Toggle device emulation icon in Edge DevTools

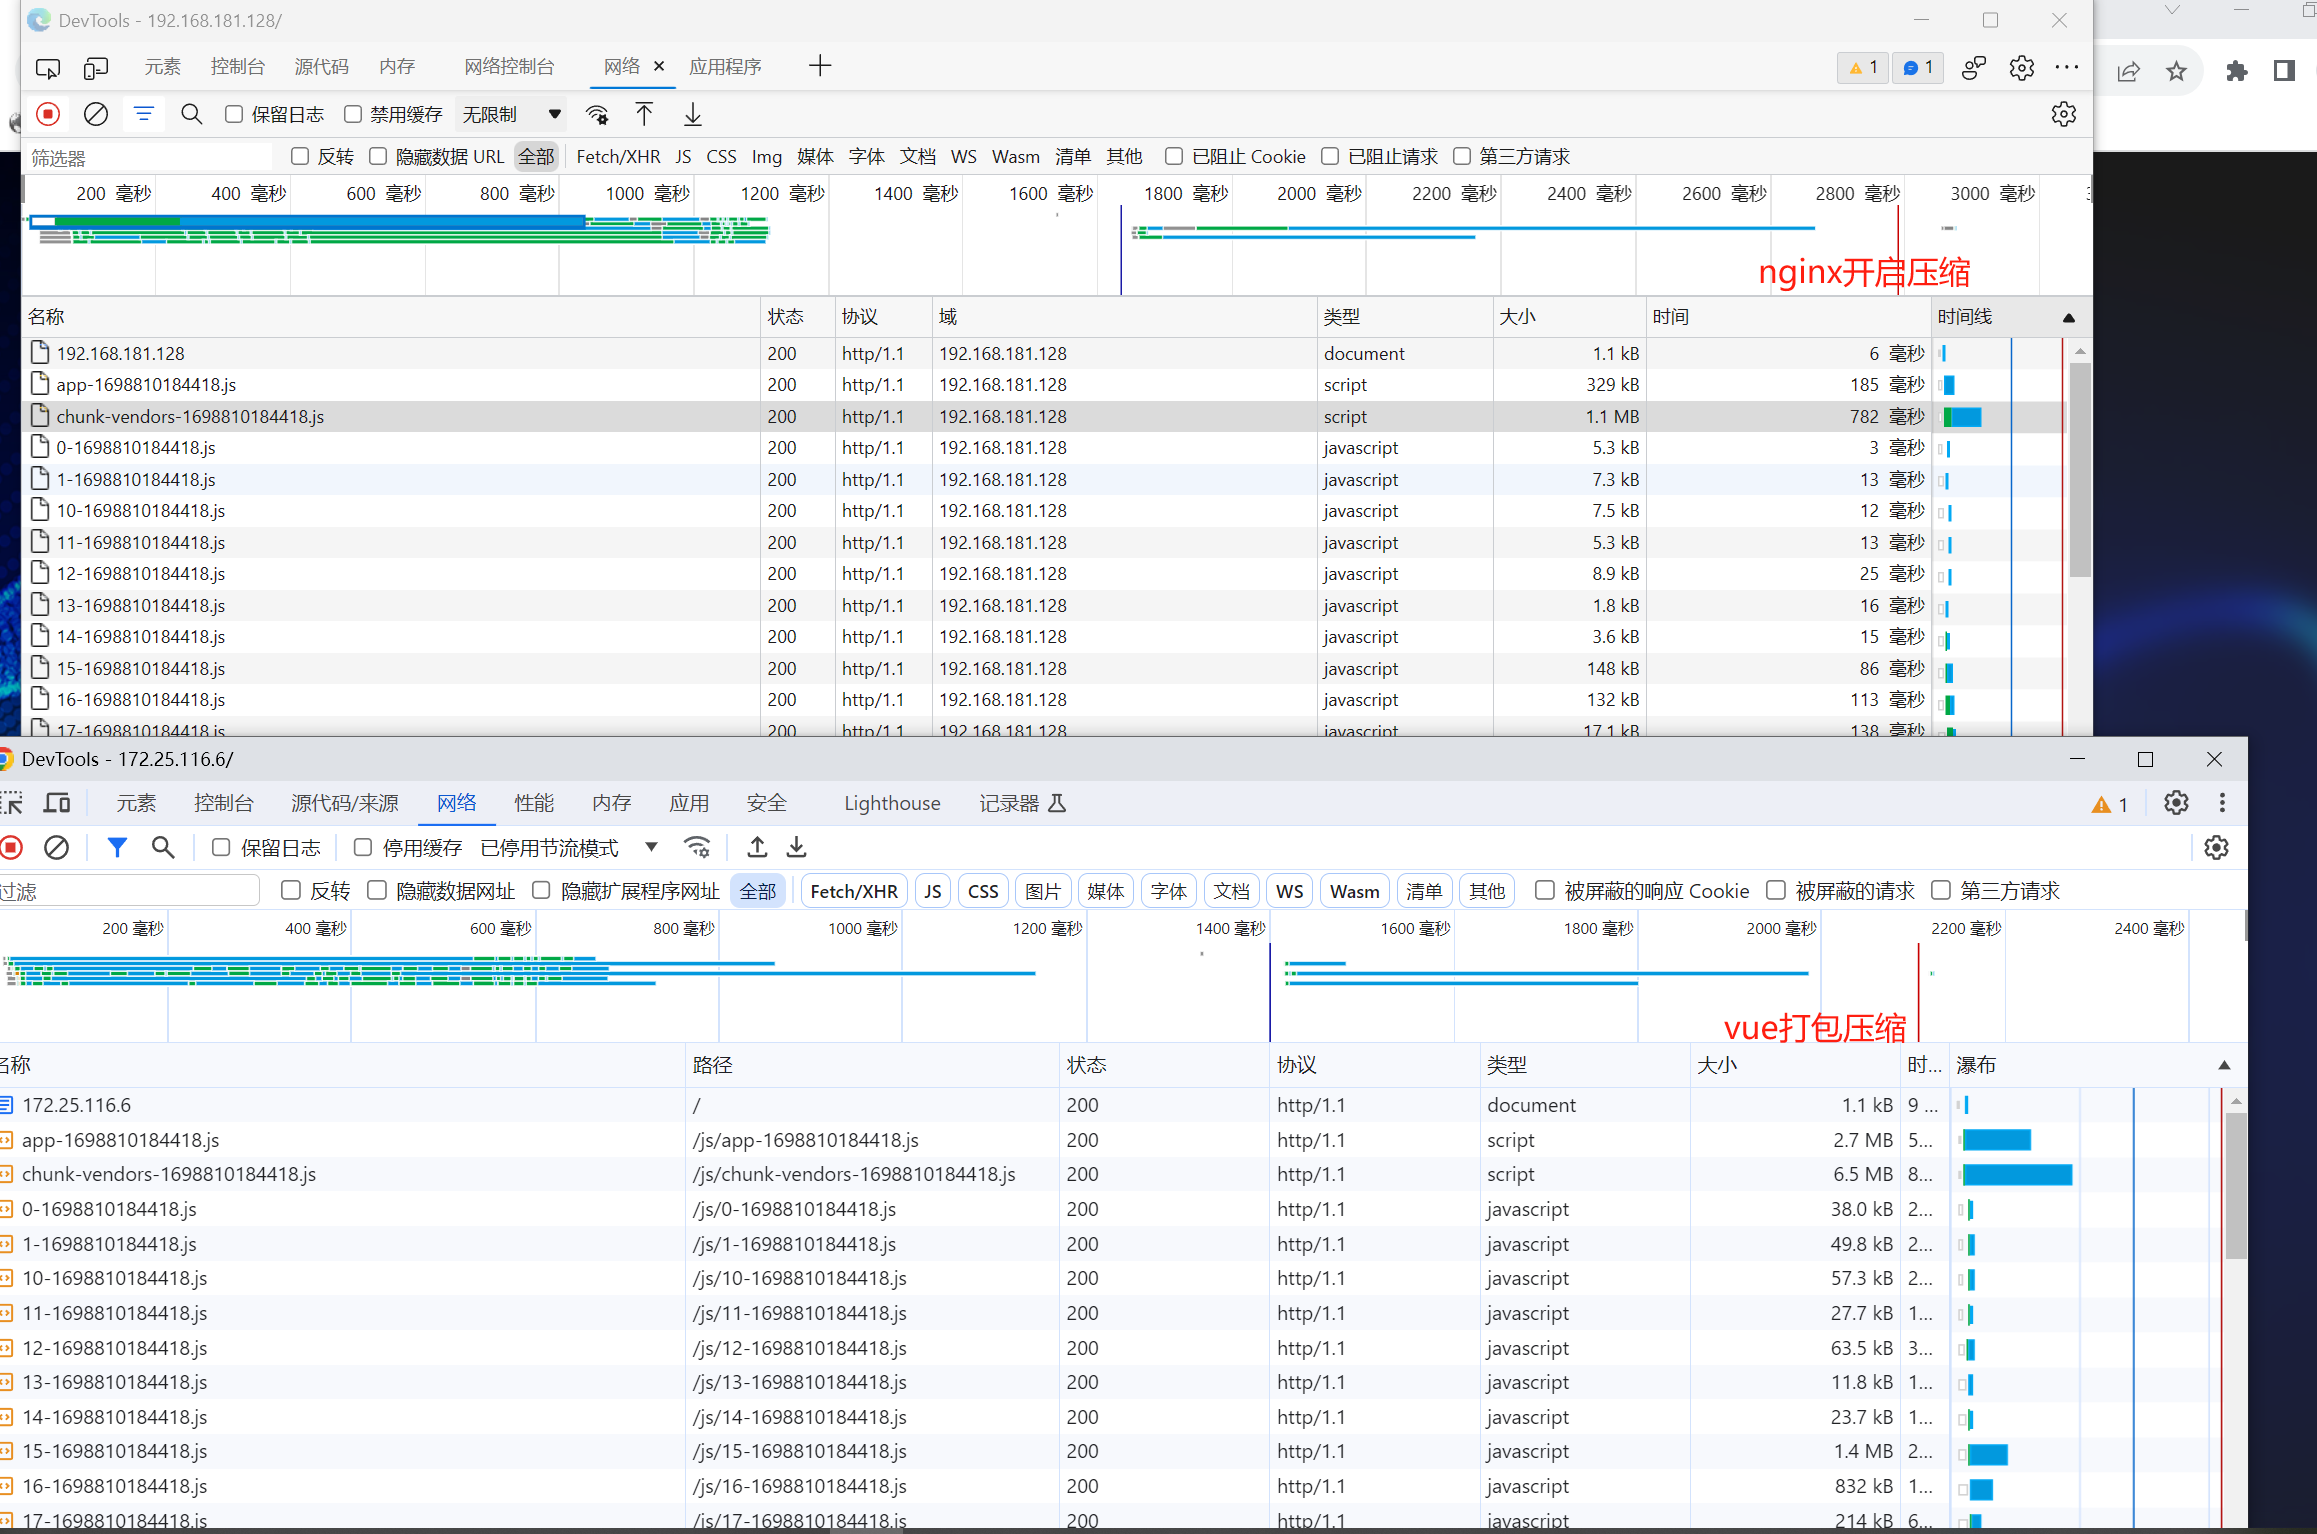pos(96,67)
